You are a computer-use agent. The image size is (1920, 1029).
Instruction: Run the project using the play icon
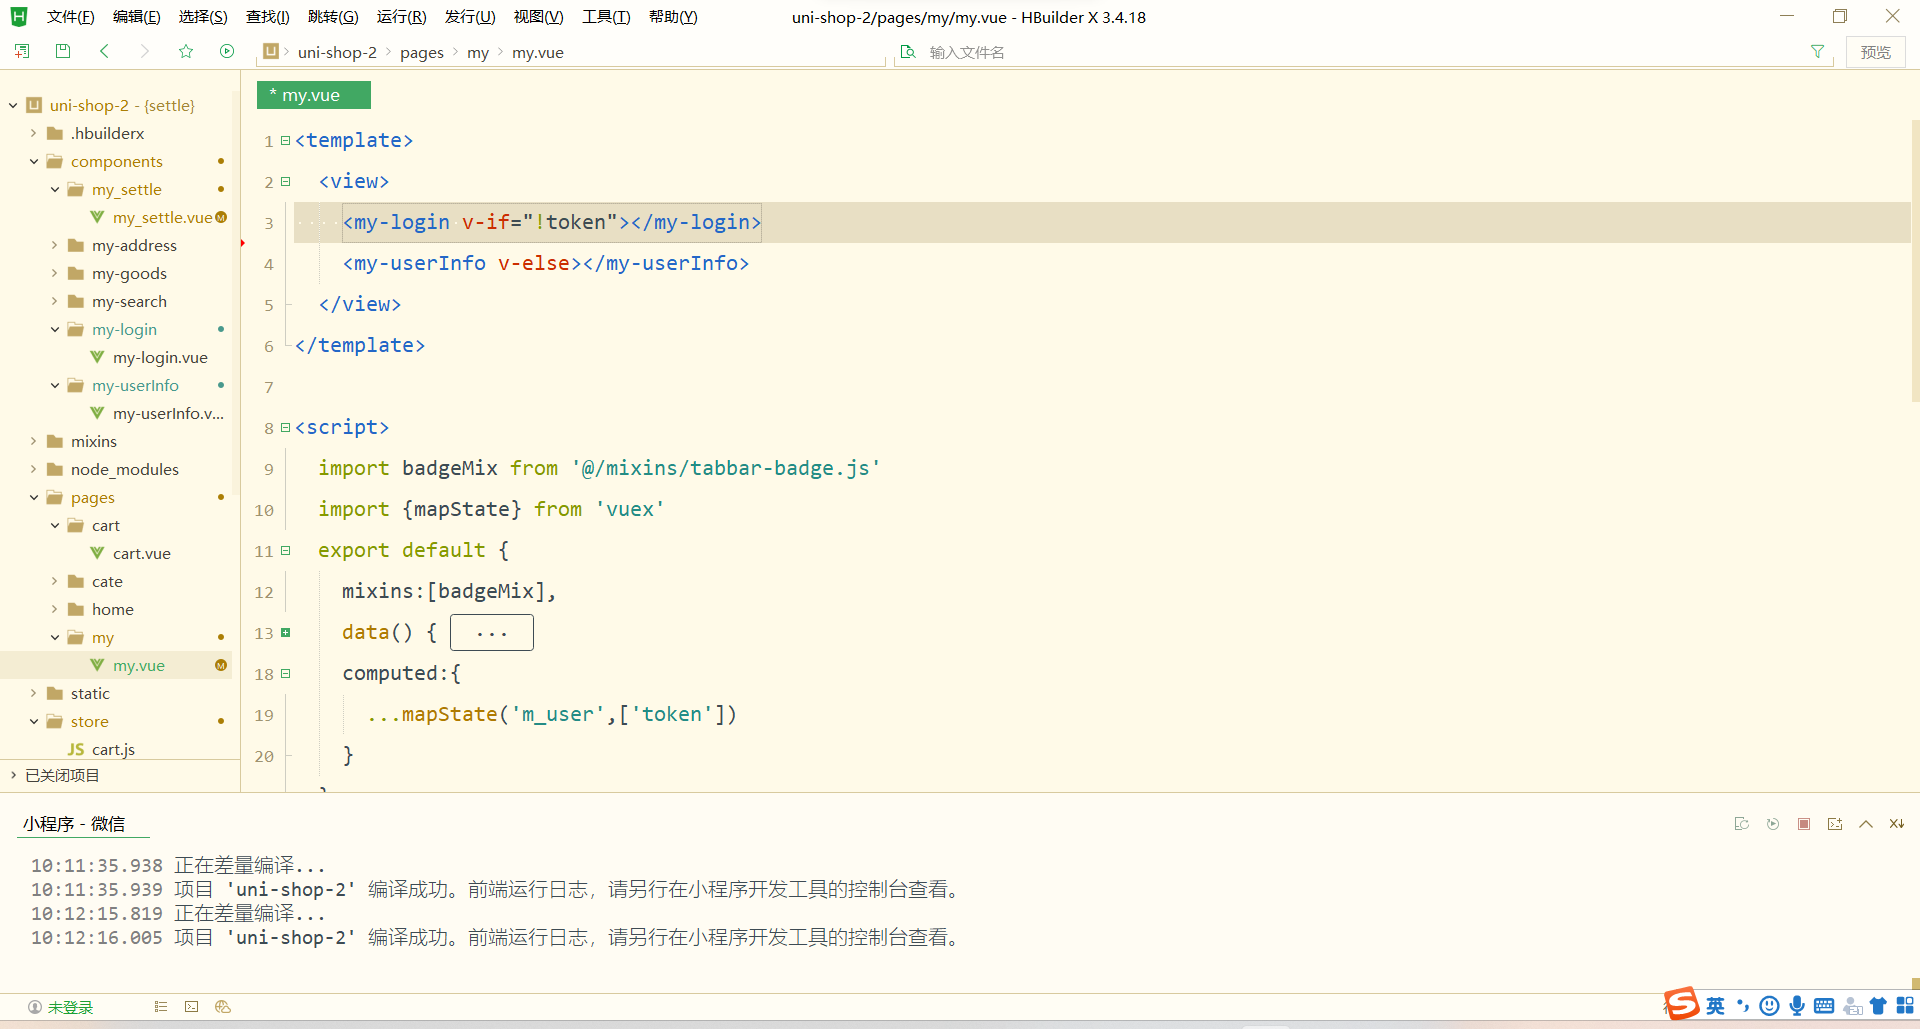(227, 51)
